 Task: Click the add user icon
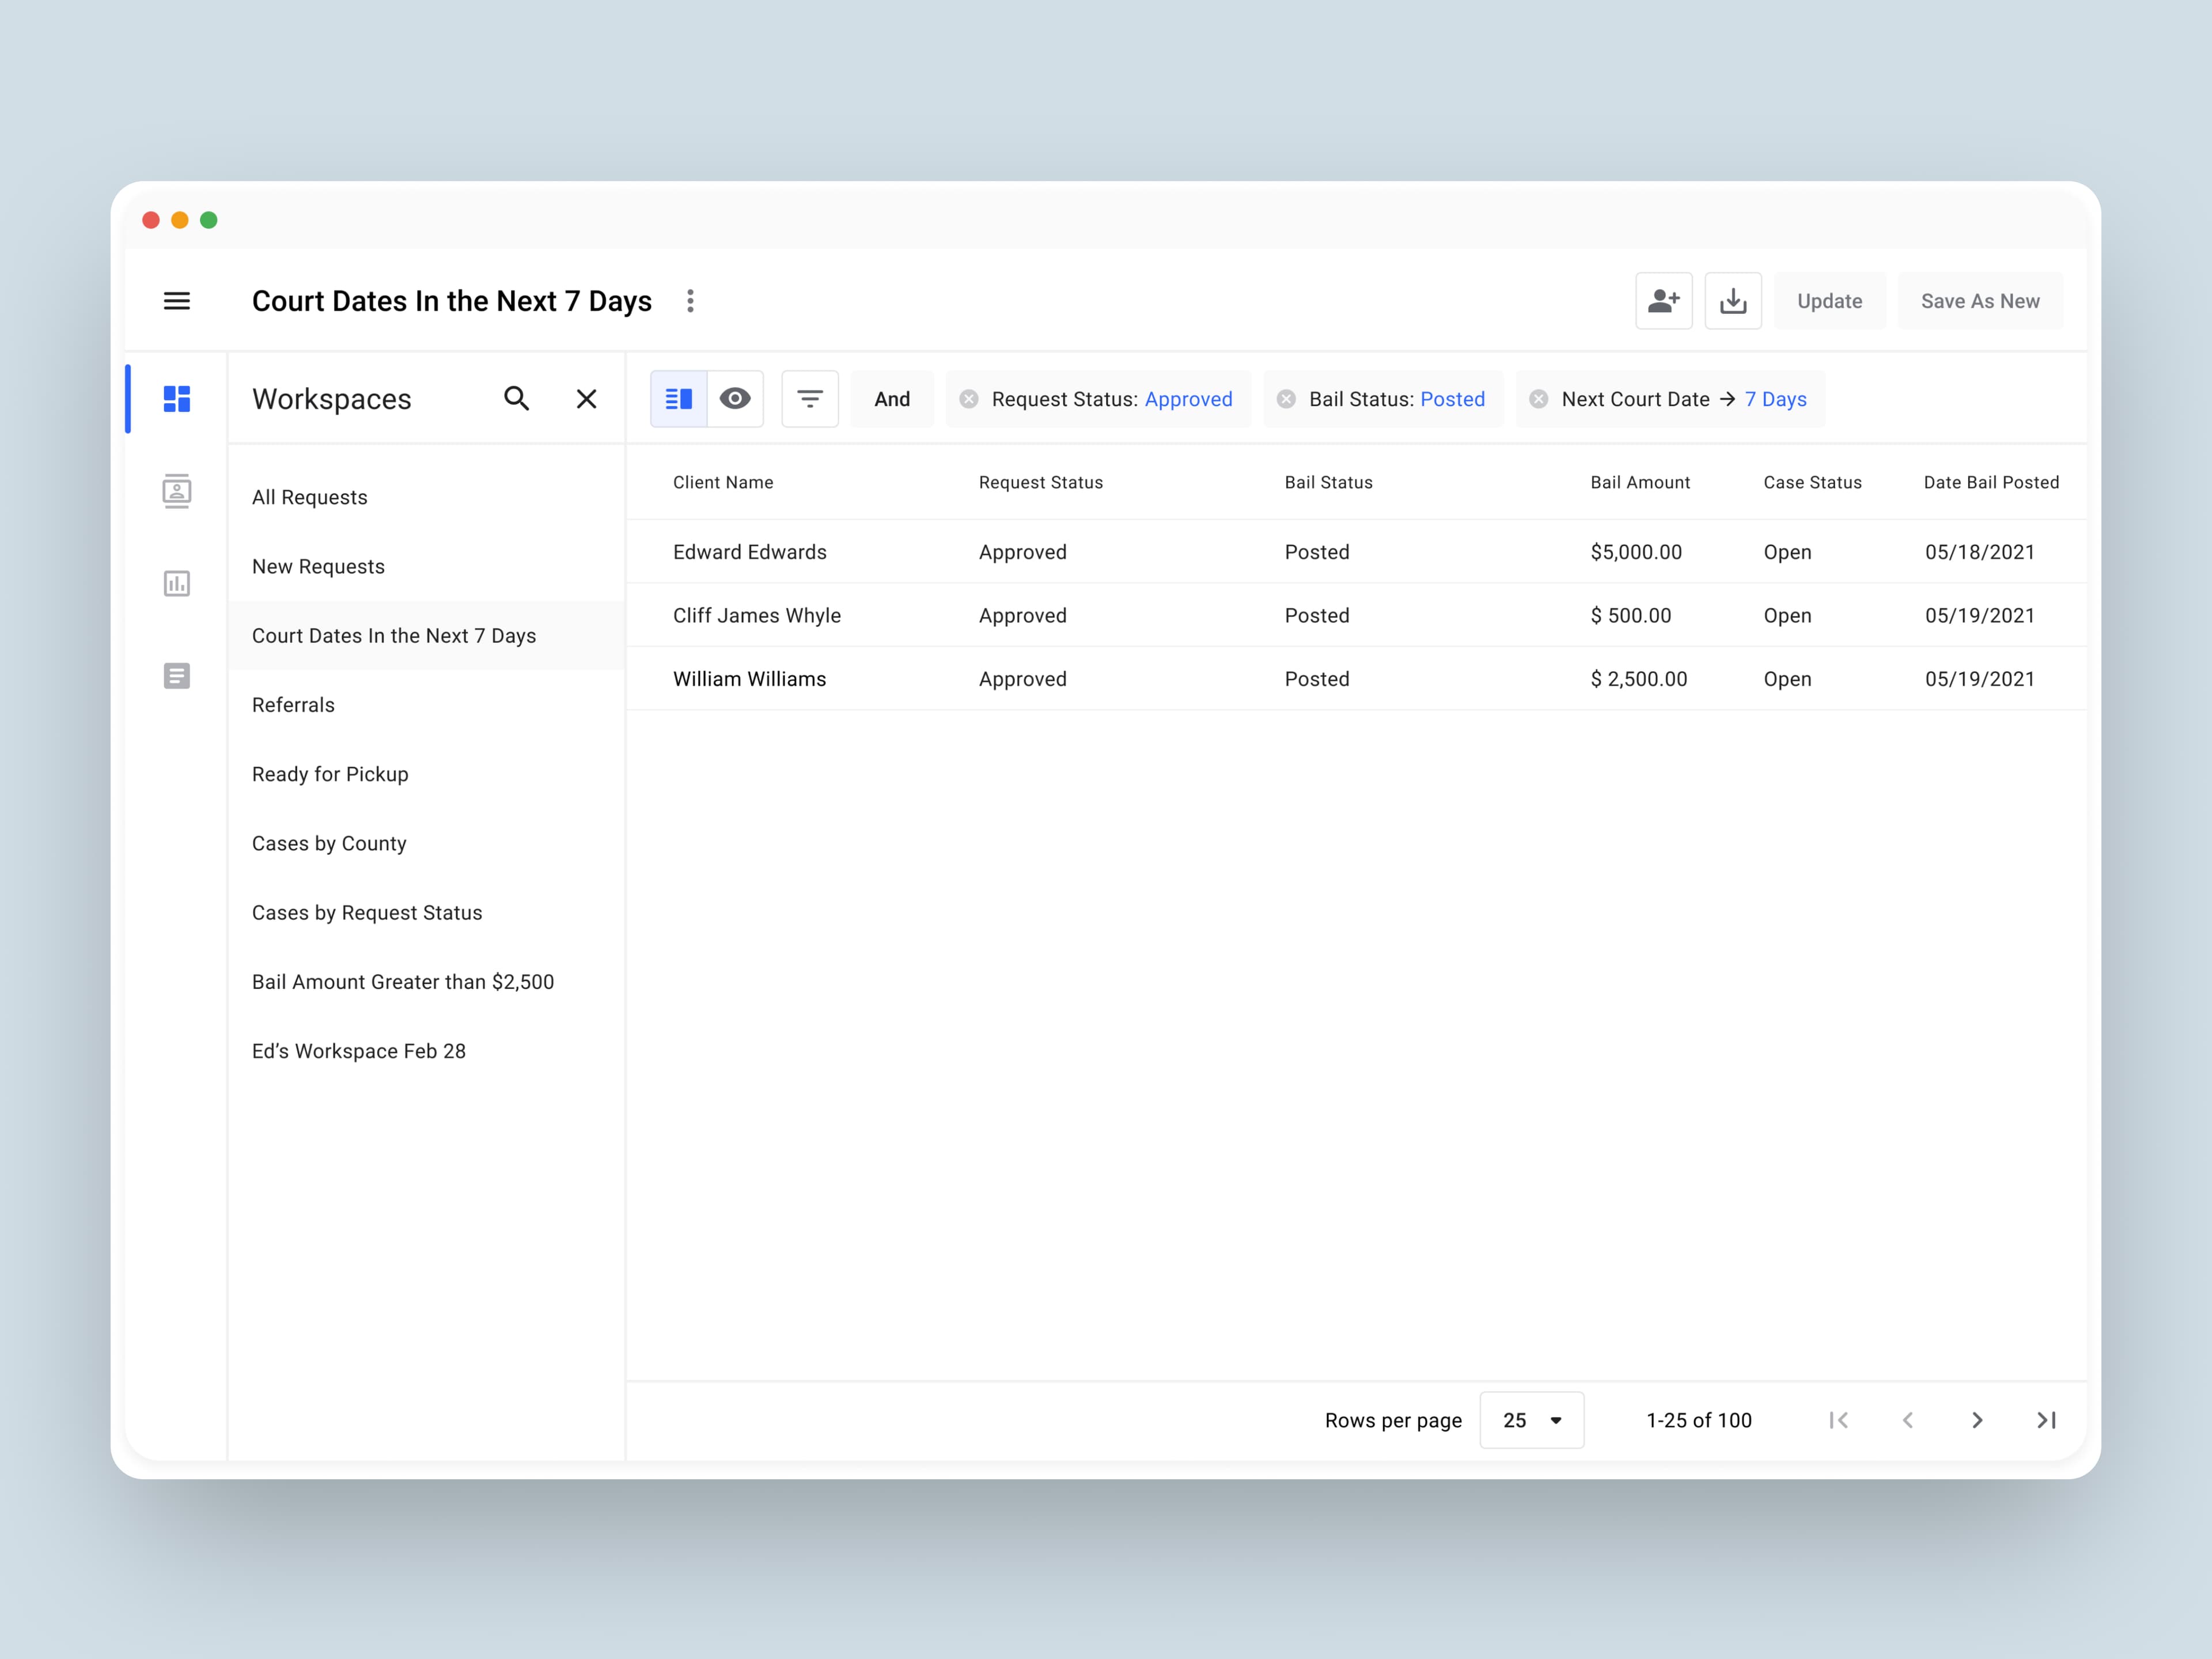tap(1663, 301)
